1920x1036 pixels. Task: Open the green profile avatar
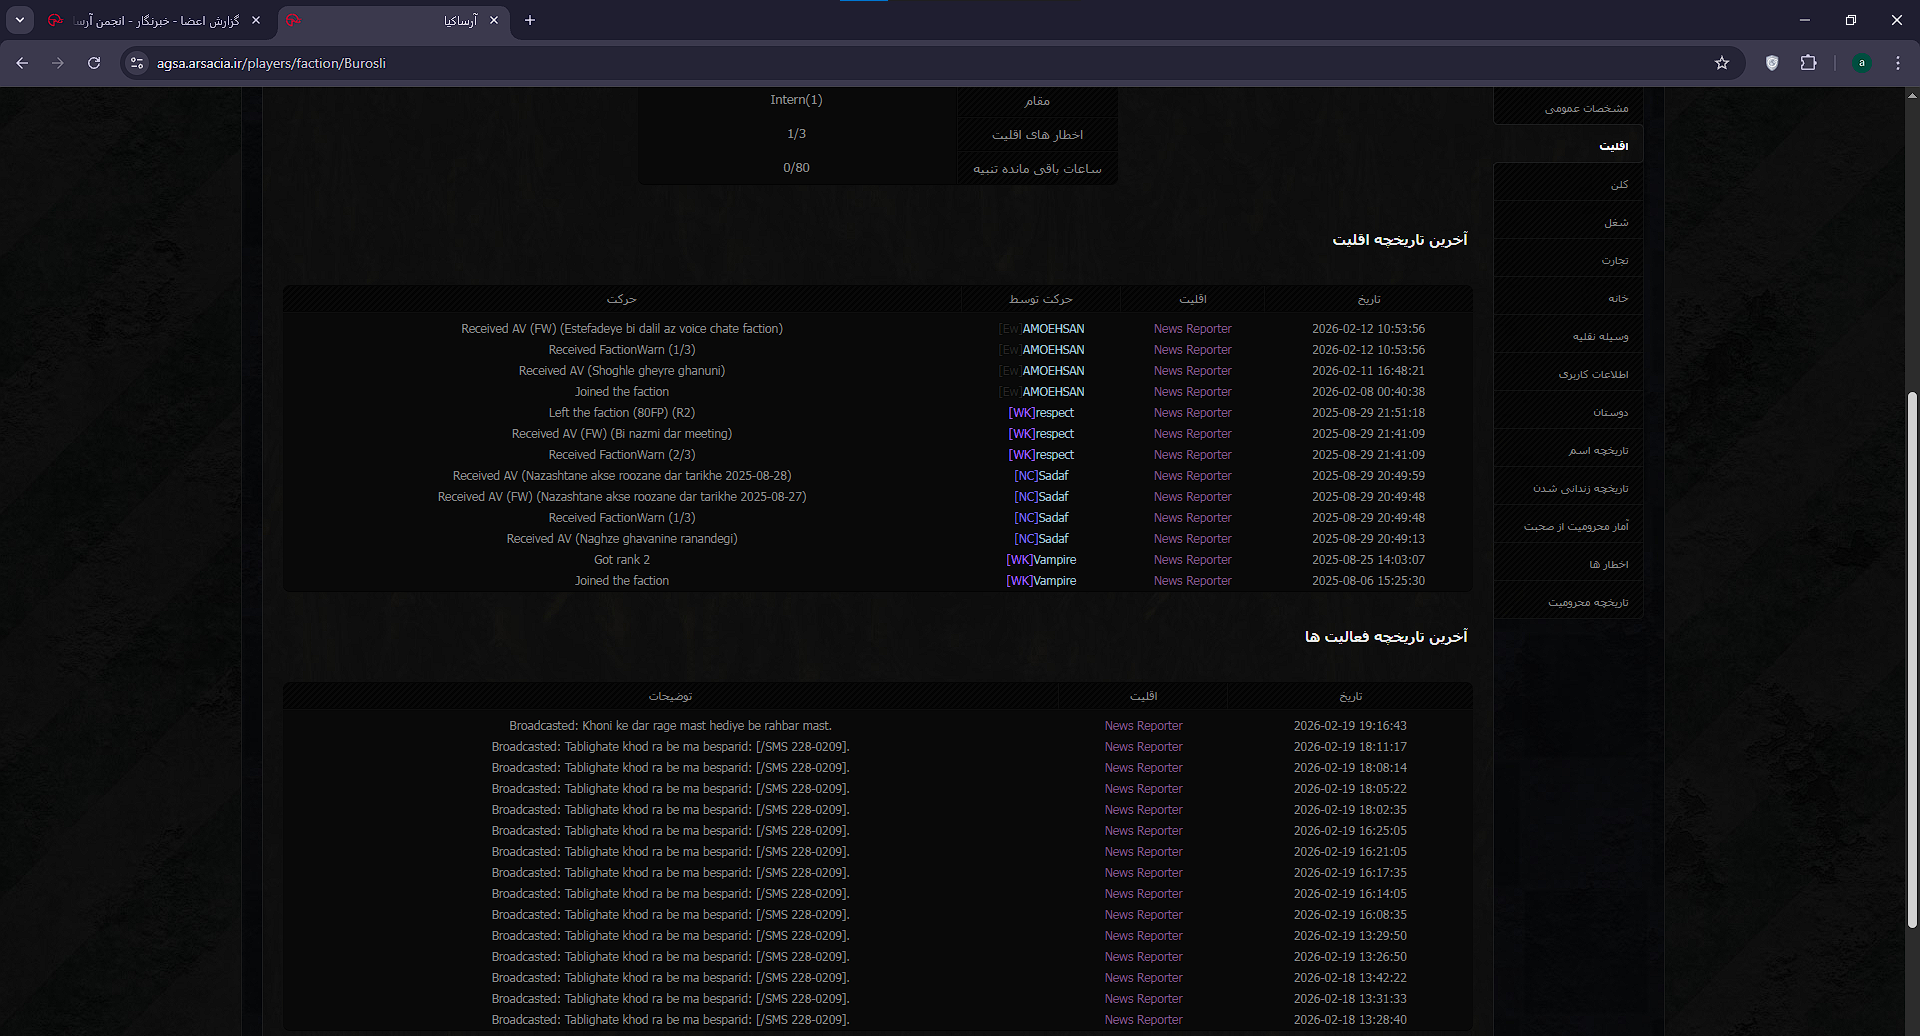1861,63
